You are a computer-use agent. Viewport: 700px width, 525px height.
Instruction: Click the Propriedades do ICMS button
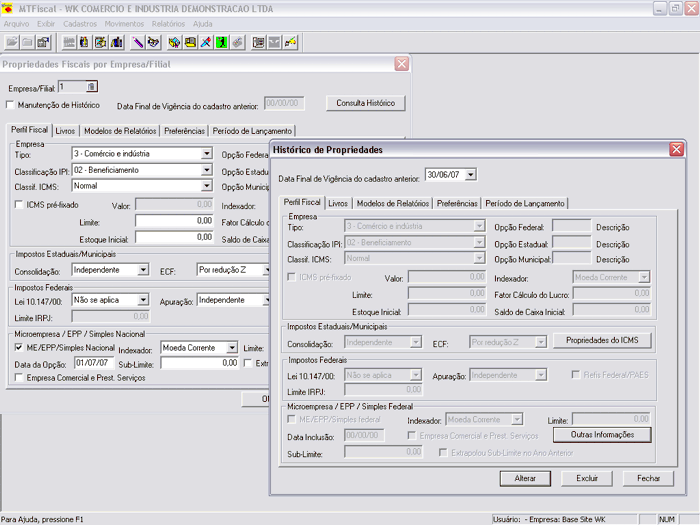[x=601, y=341]
